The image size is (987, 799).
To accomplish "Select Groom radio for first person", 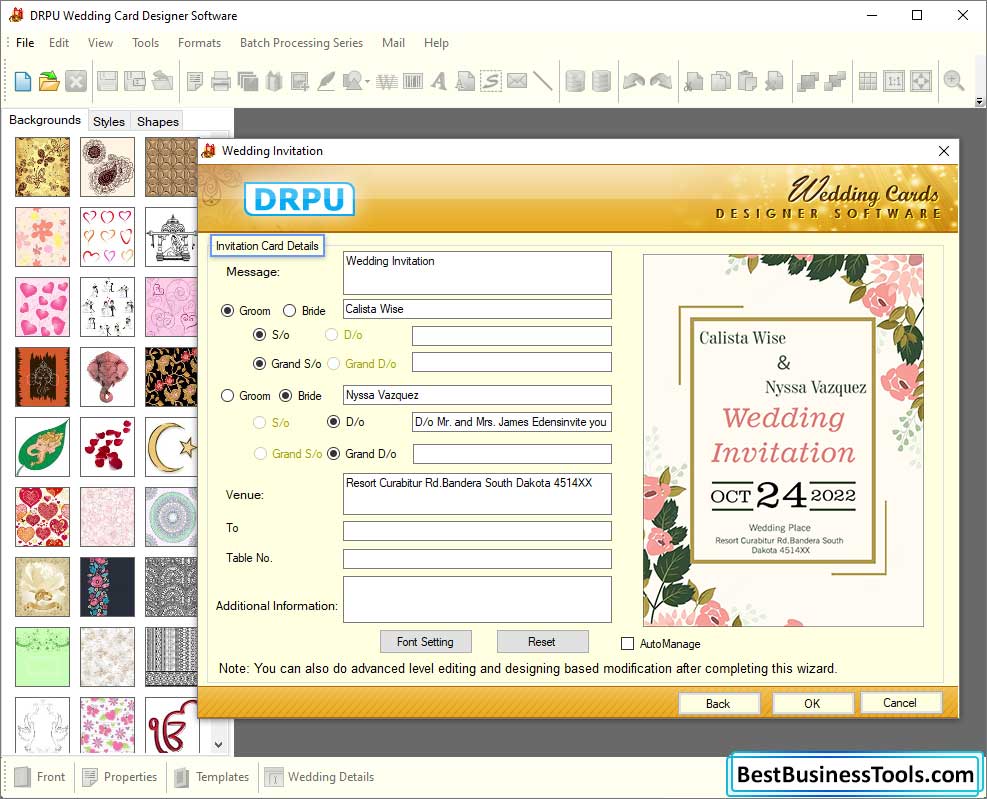I will 227,310.
